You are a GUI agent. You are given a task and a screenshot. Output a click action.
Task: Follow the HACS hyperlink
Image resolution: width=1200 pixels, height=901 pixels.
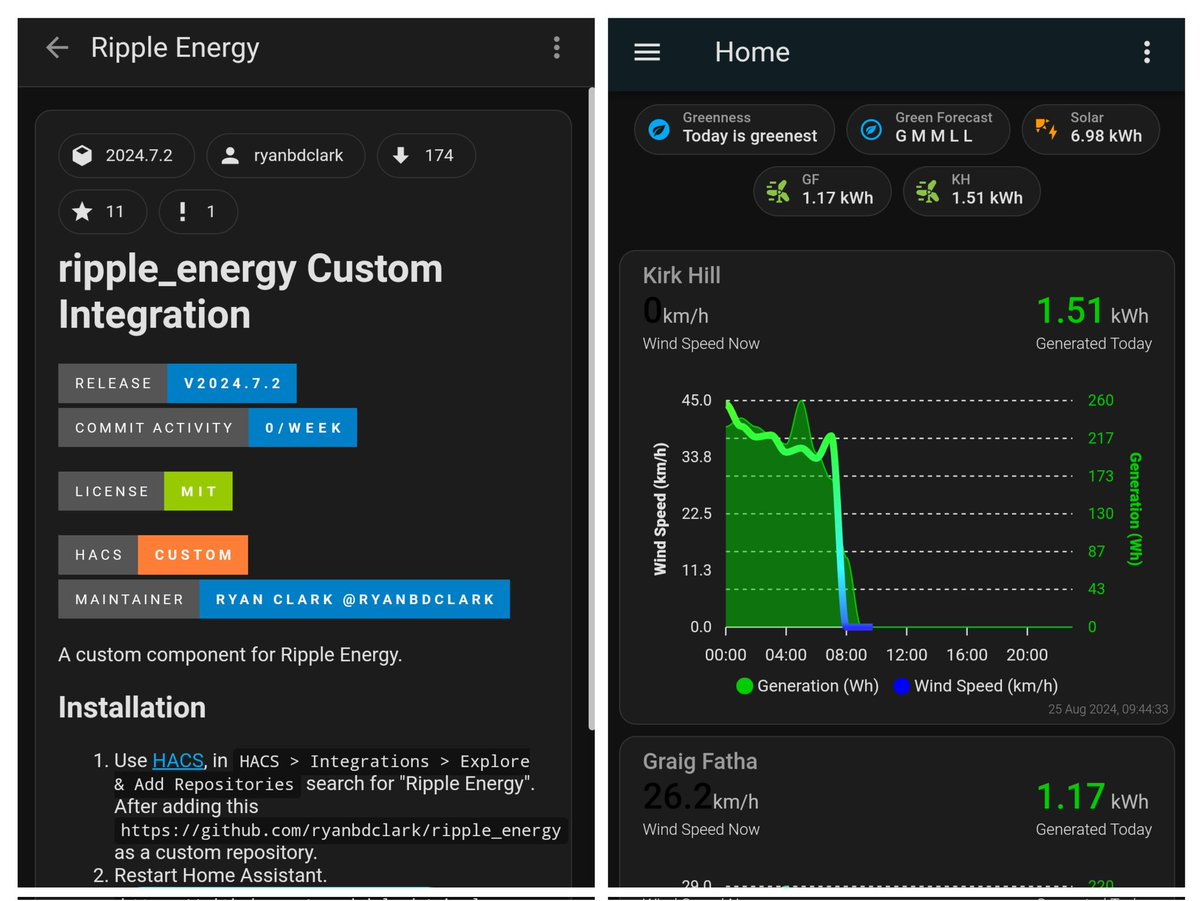(178, 761)
